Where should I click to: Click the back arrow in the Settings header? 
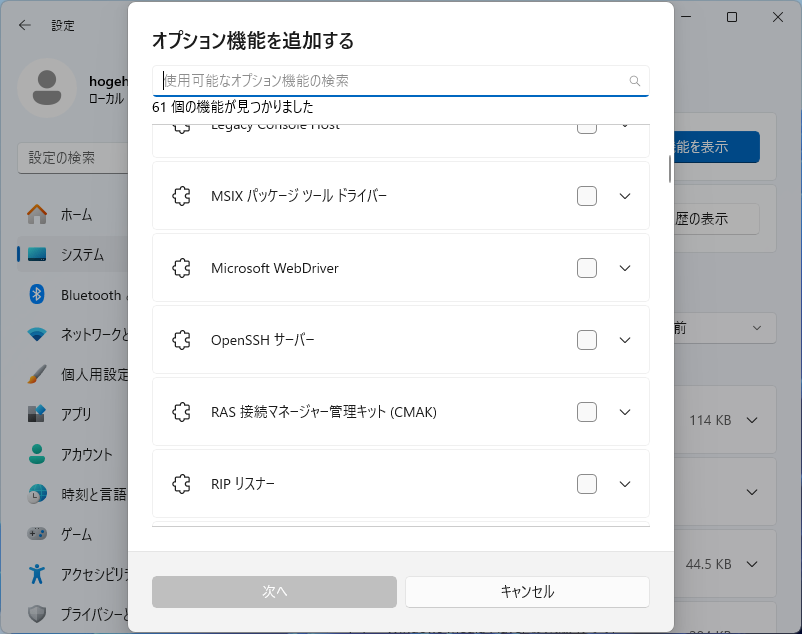coord(25,25)
